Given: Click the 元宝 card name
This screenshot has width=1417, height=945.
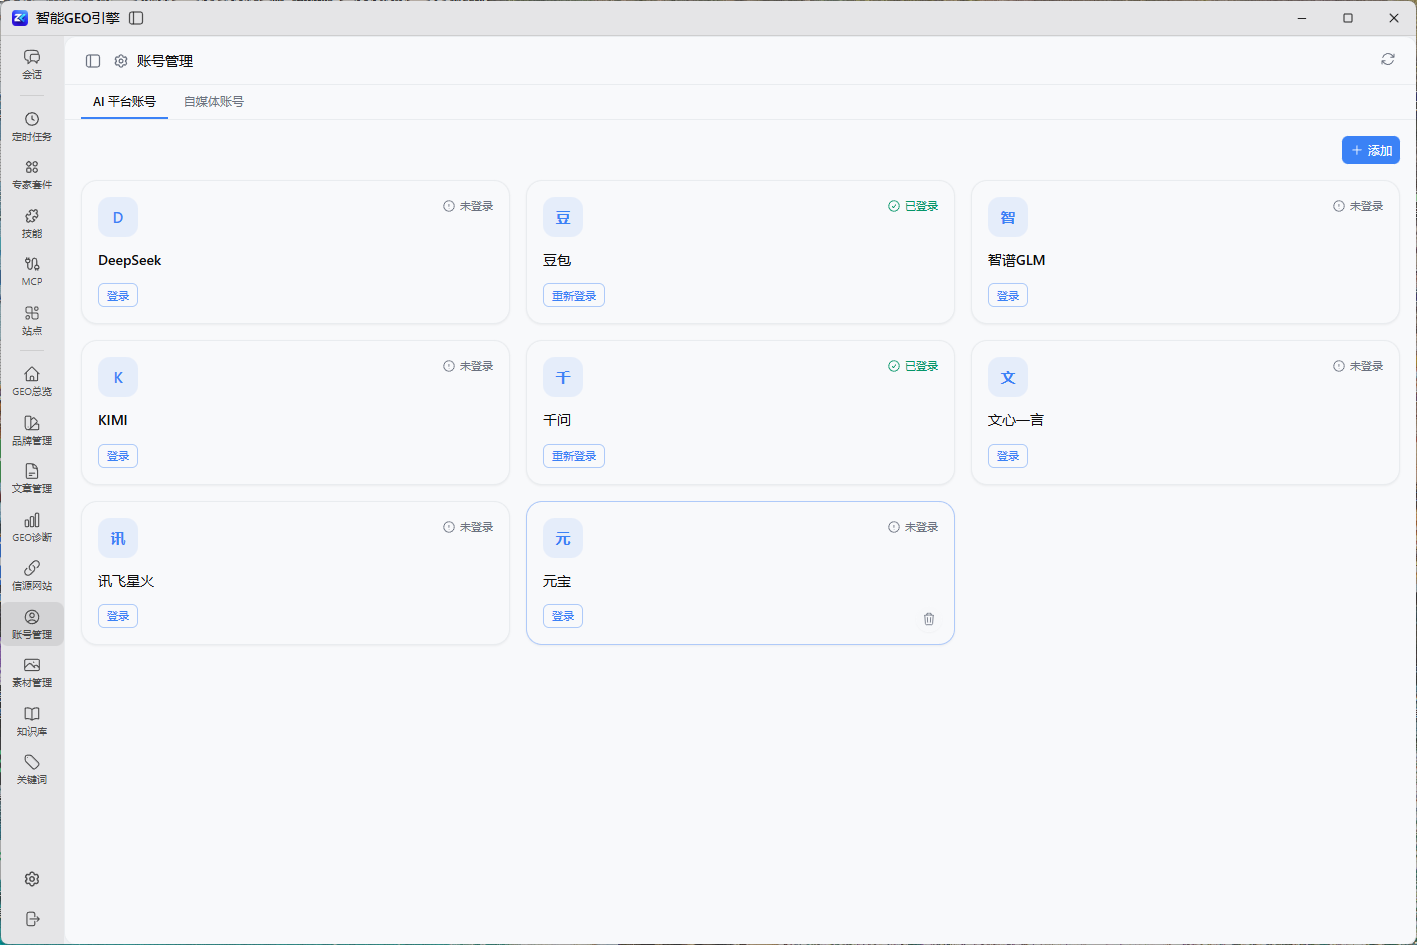Looking at the screenshot, I should [557, 581].
